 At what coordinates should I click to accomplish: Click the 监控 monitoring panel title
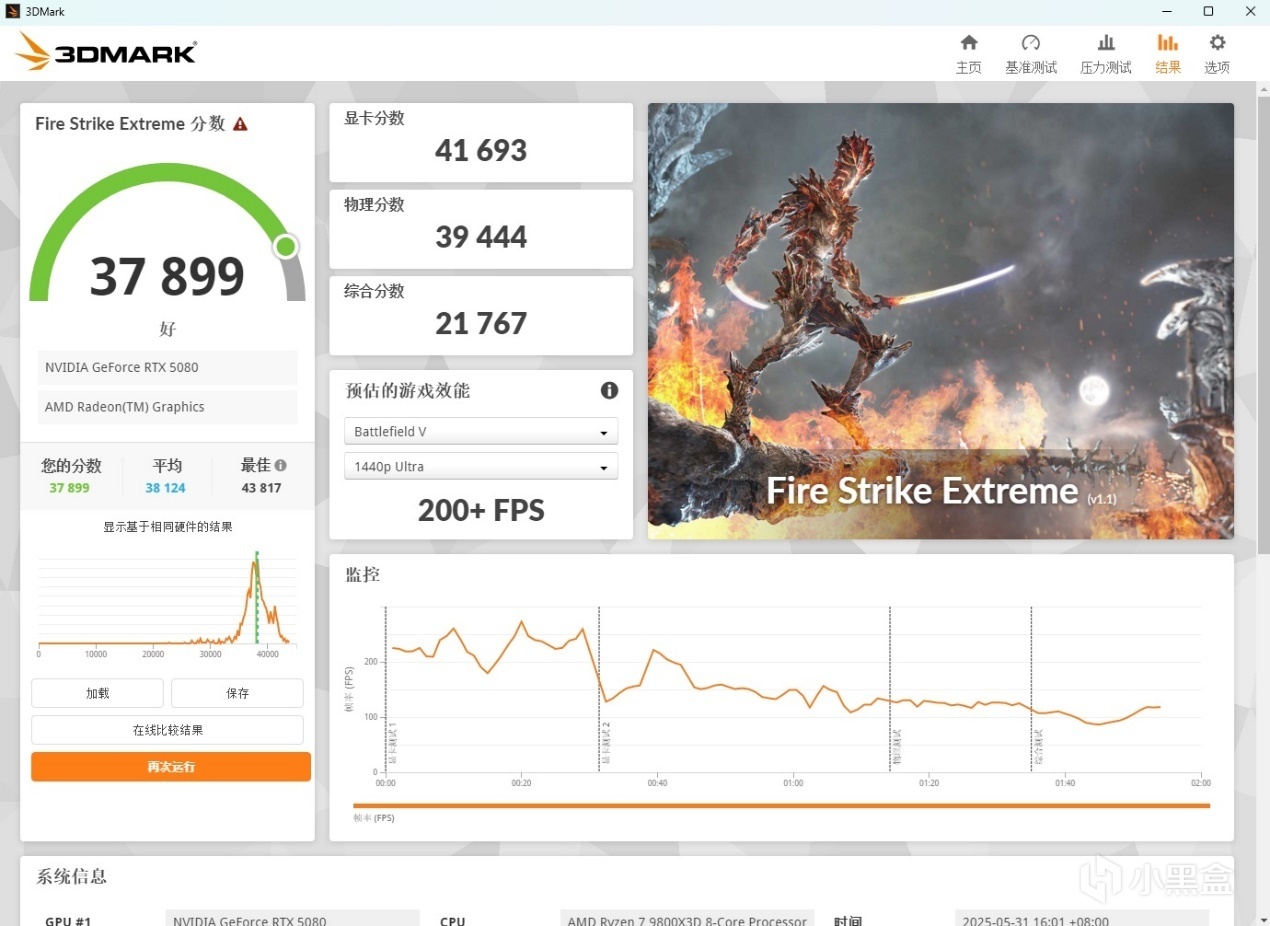pyautogui.click(x=363, y=575)
